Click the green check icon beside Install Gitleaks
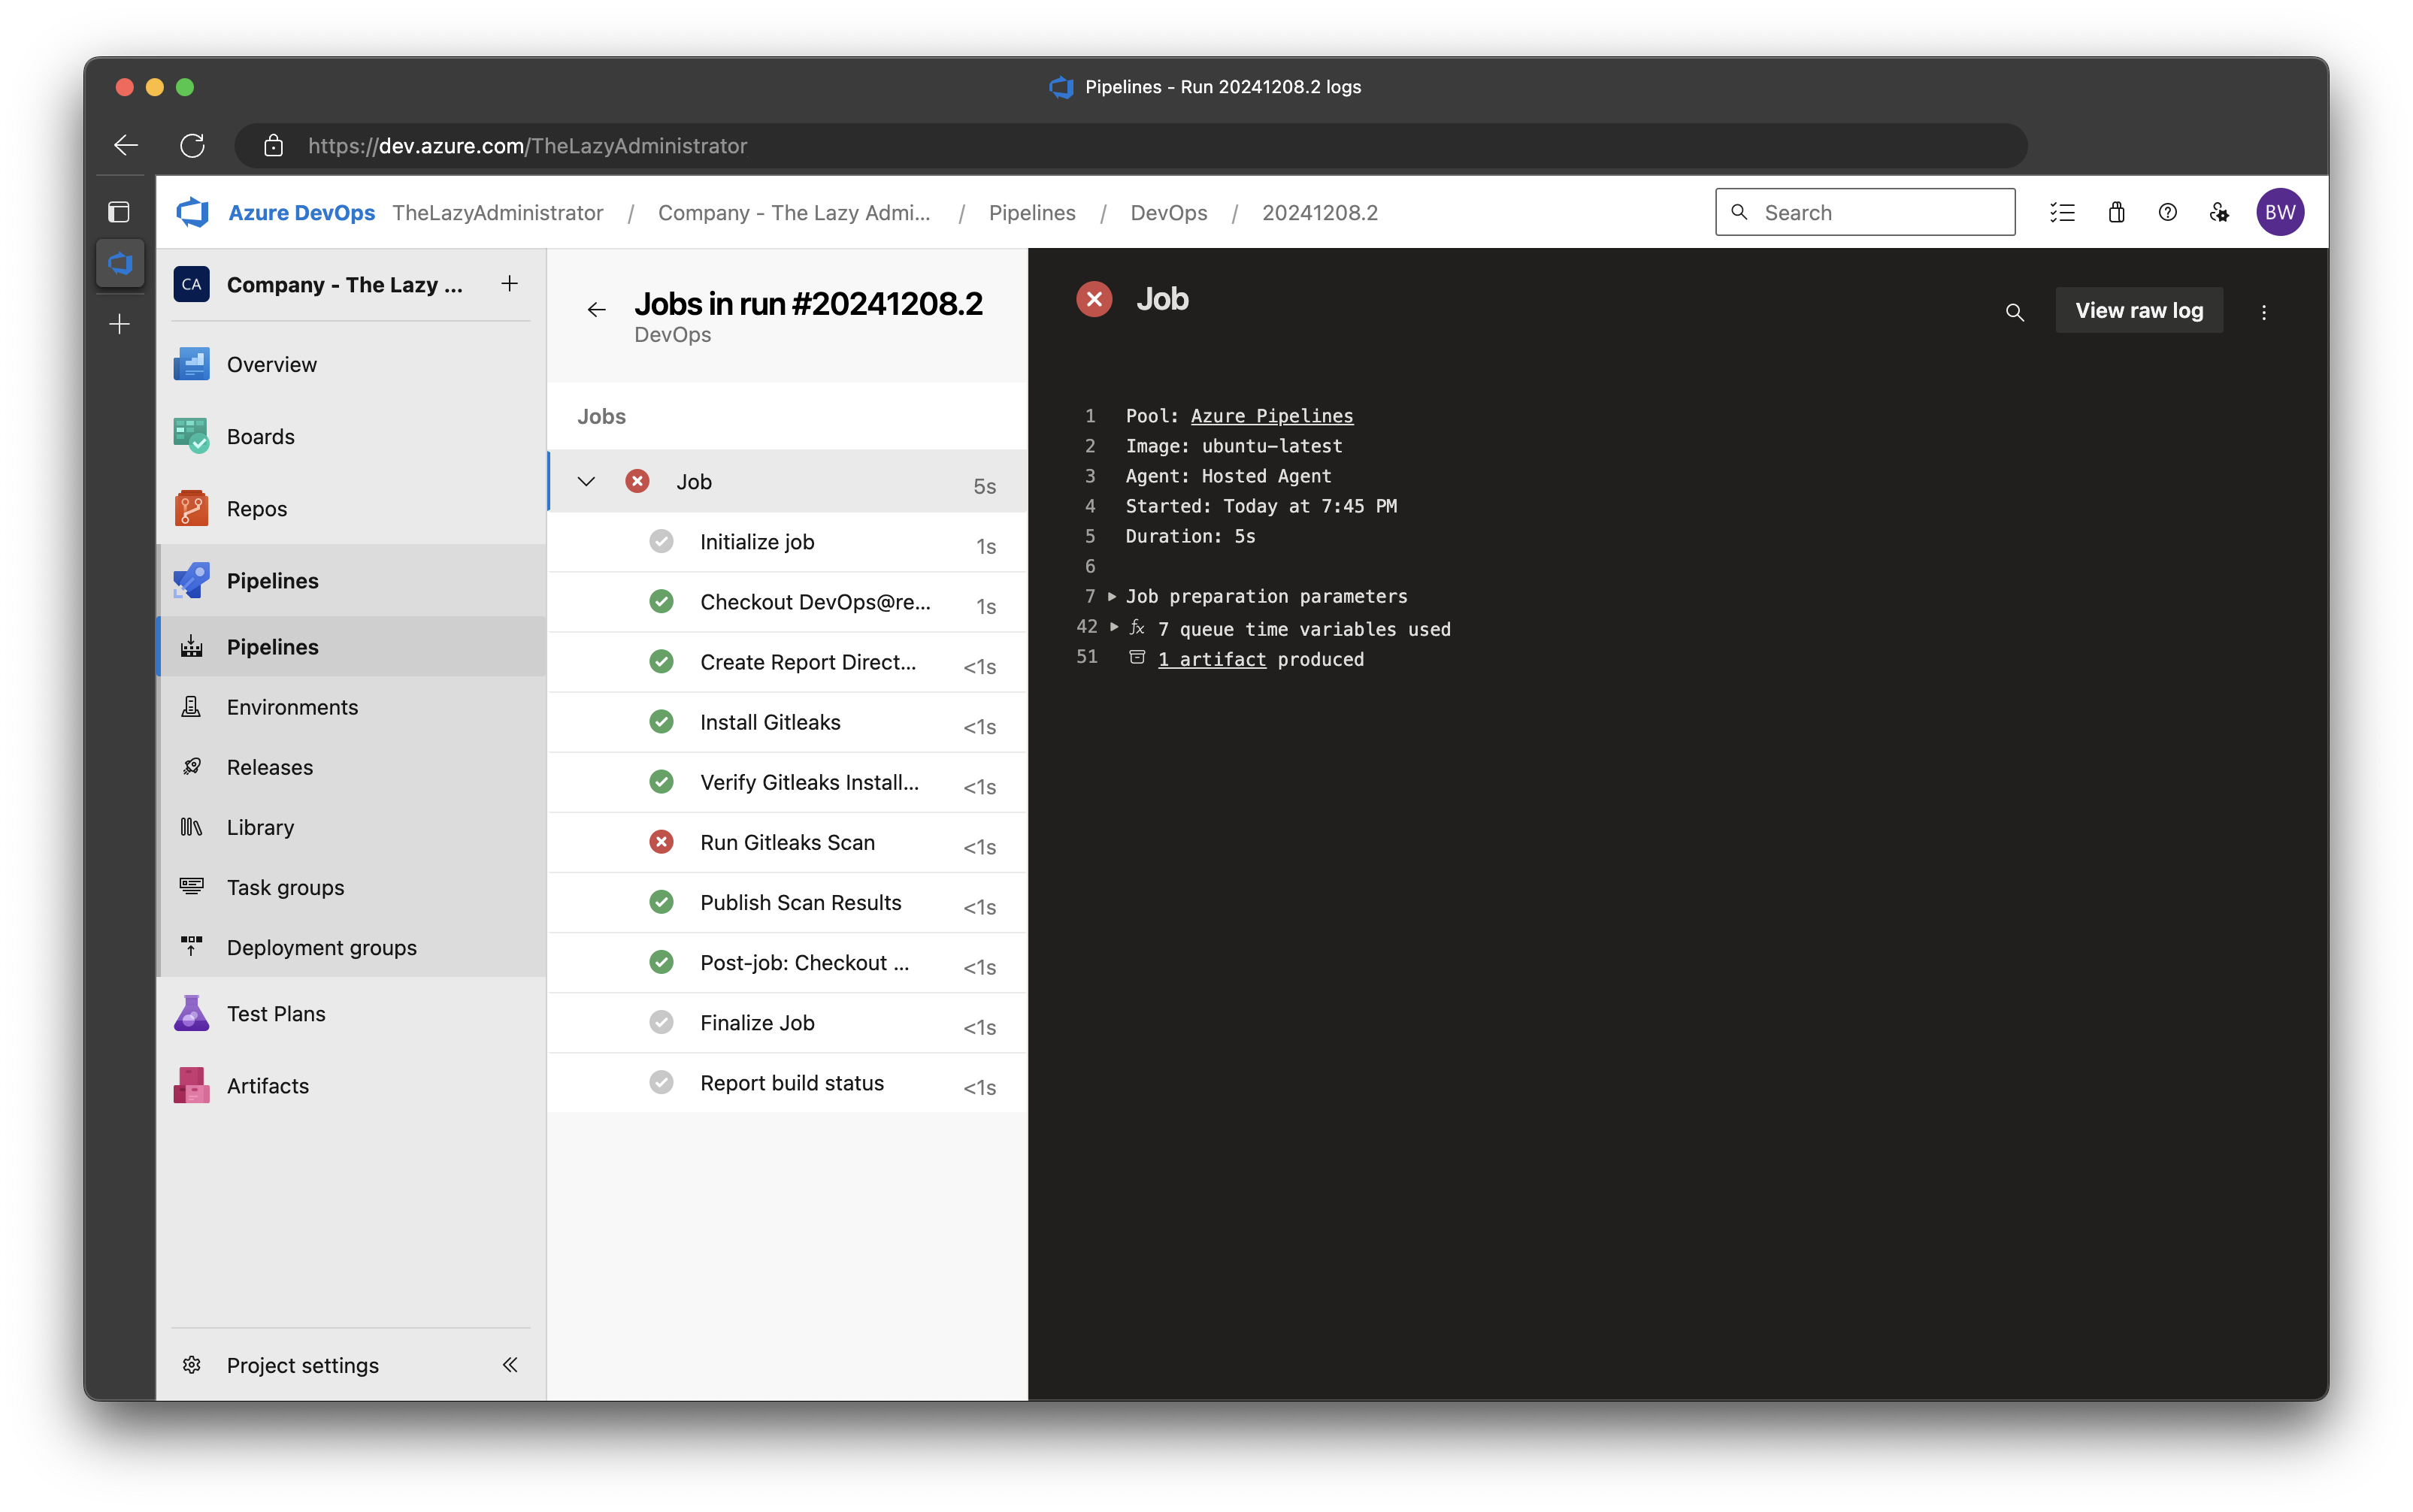2413x1512 pixels. pos(661,721)
